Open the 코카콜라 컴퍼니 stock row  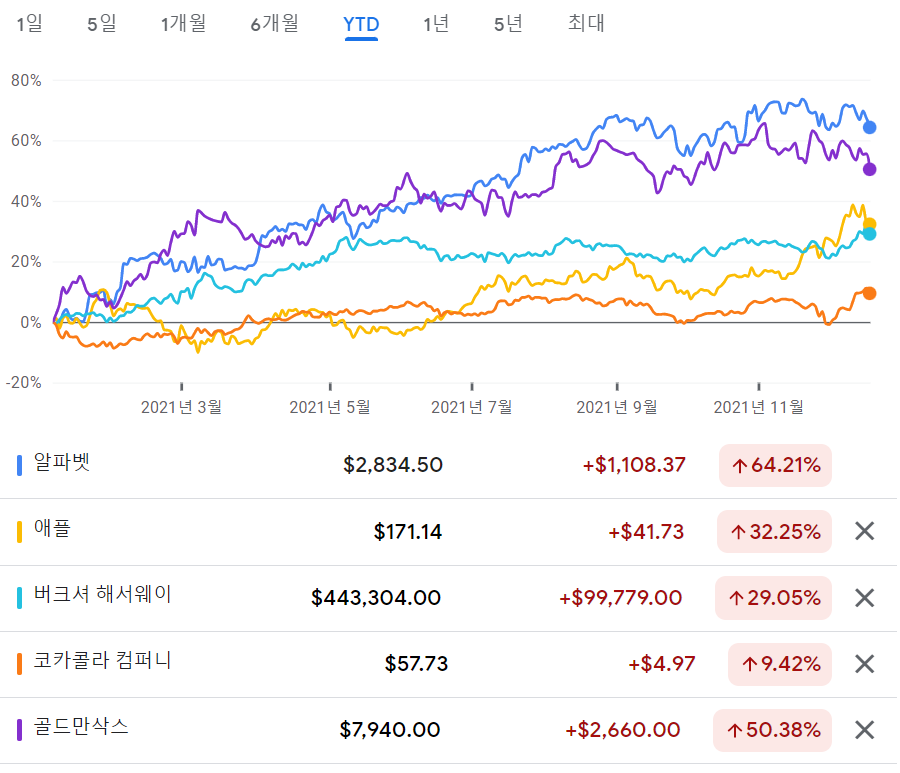coord(448,664)
